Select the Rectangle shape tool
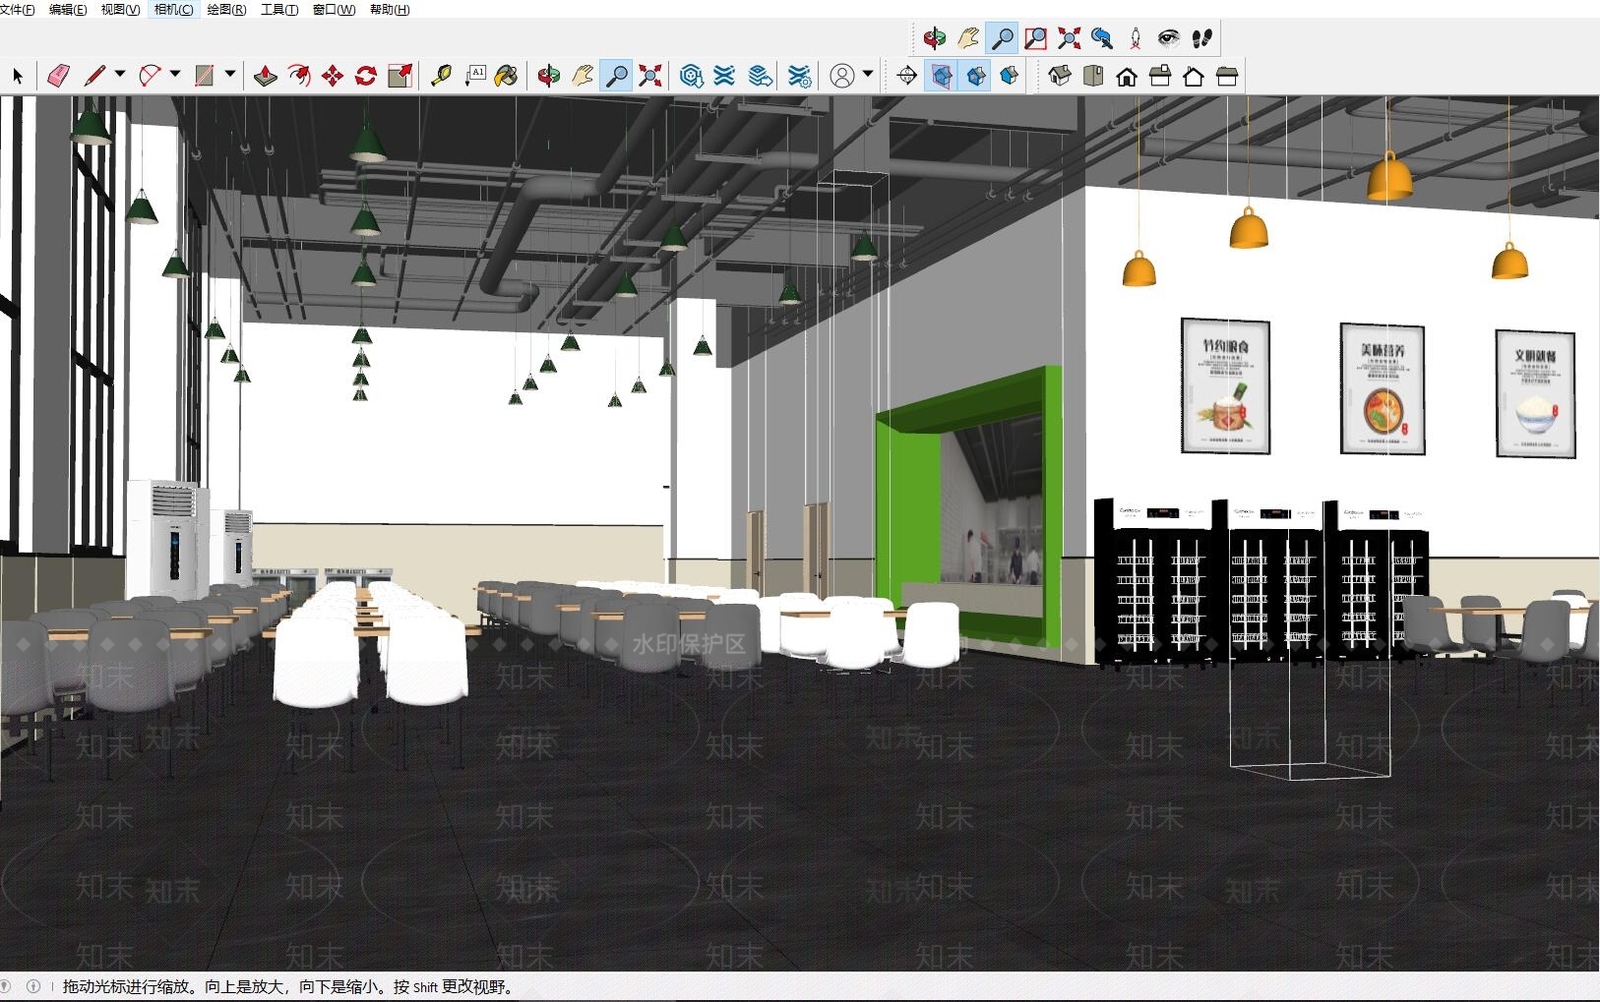The height and width of the screenshot is (1002, 1600). coord(204,76)
